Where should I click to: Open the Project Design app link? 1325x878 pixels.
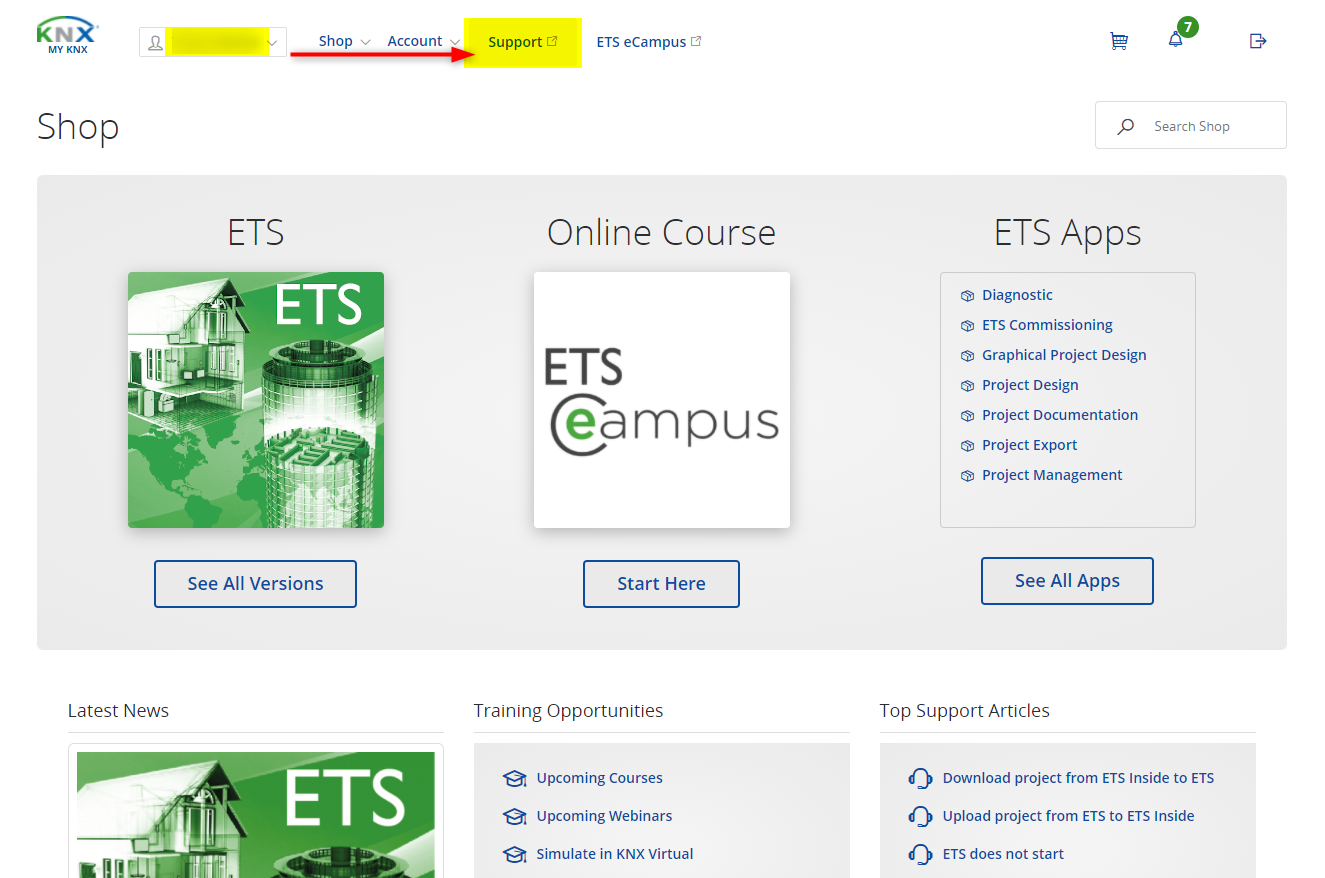coord(1030,385)
